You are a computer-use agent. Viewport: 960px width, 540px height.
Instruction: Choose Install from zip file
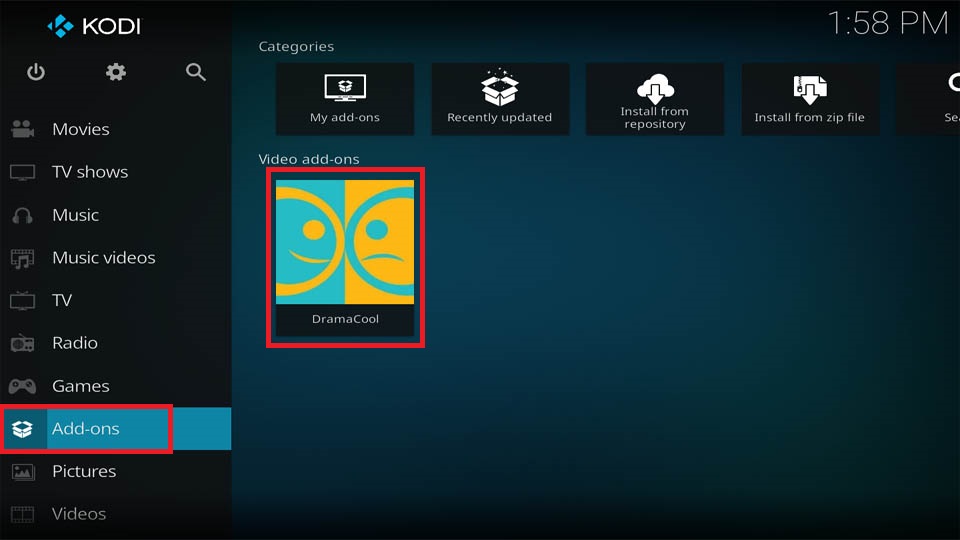point(810,99)
